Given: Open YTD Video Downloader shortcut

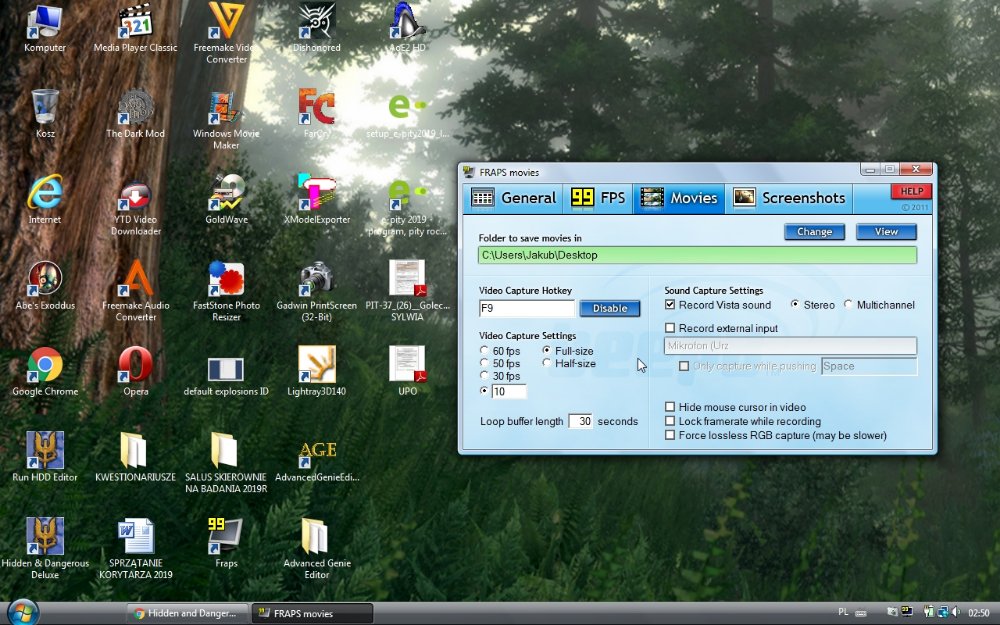Looking at the screenshot, I should (135, 194).
